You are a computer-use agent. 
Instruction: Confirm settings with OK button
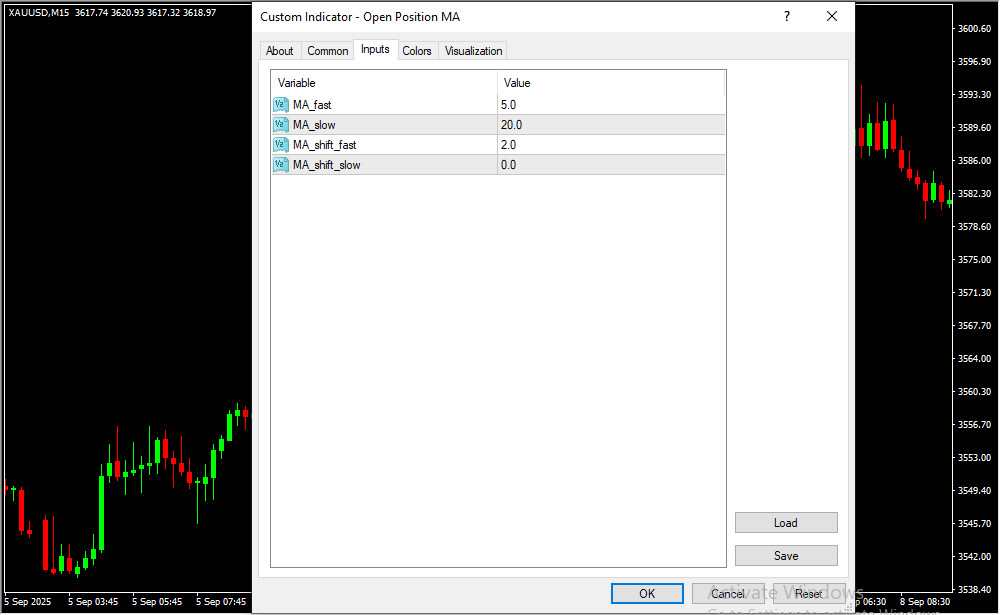[647, 594]
